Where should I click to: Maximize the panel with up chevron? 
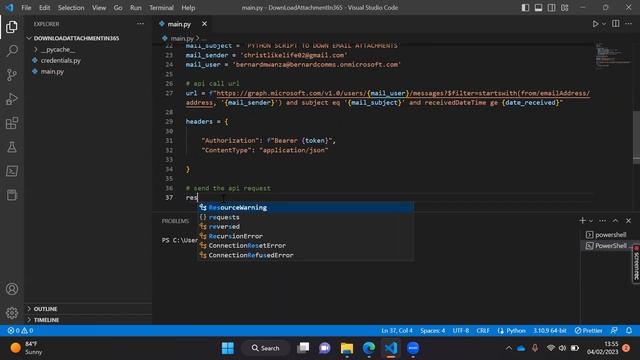(x=616, y=220)
